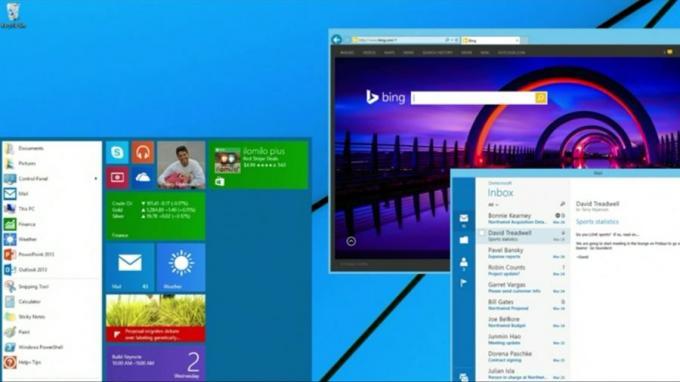680x382 pixels.
Task: Open the Music headphones tile
Action: coord(143,152)
